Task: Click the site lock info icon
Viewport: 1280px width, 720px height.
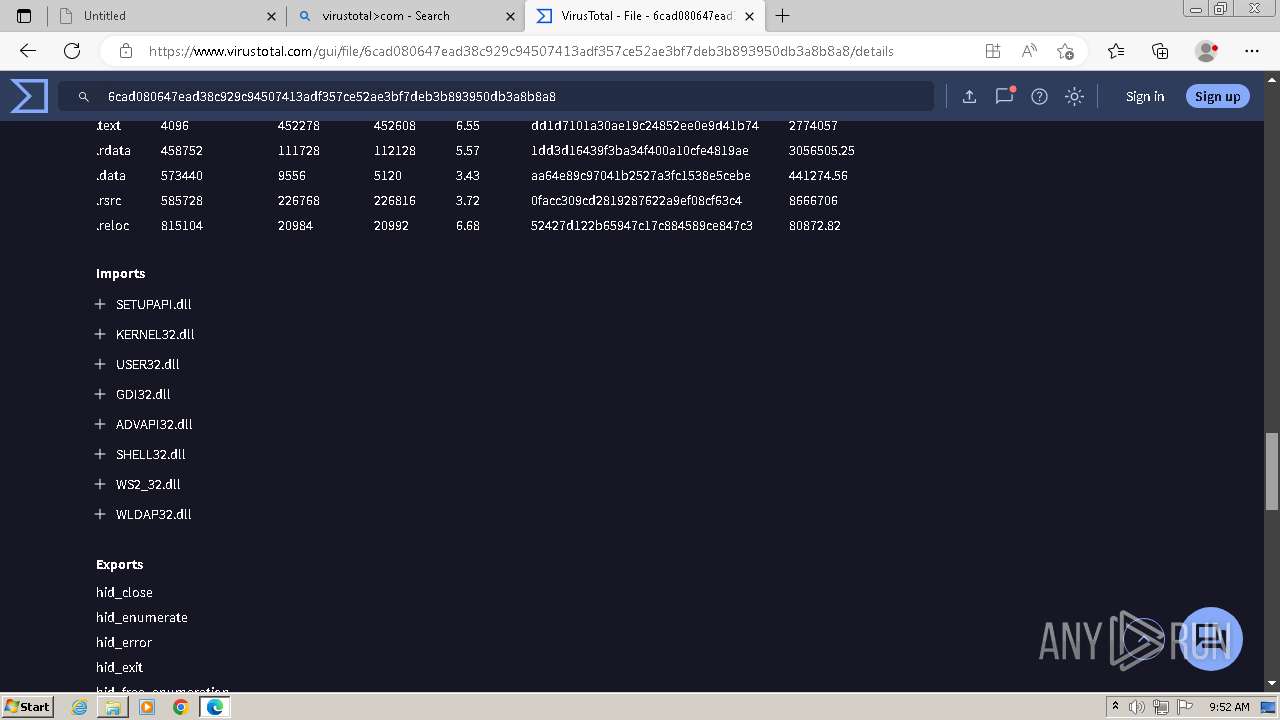Action: 126,51
